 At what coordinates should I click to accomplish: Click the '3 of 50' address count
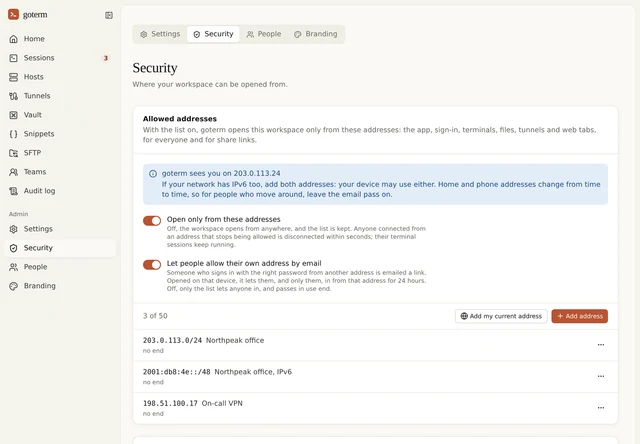[155, 316]
